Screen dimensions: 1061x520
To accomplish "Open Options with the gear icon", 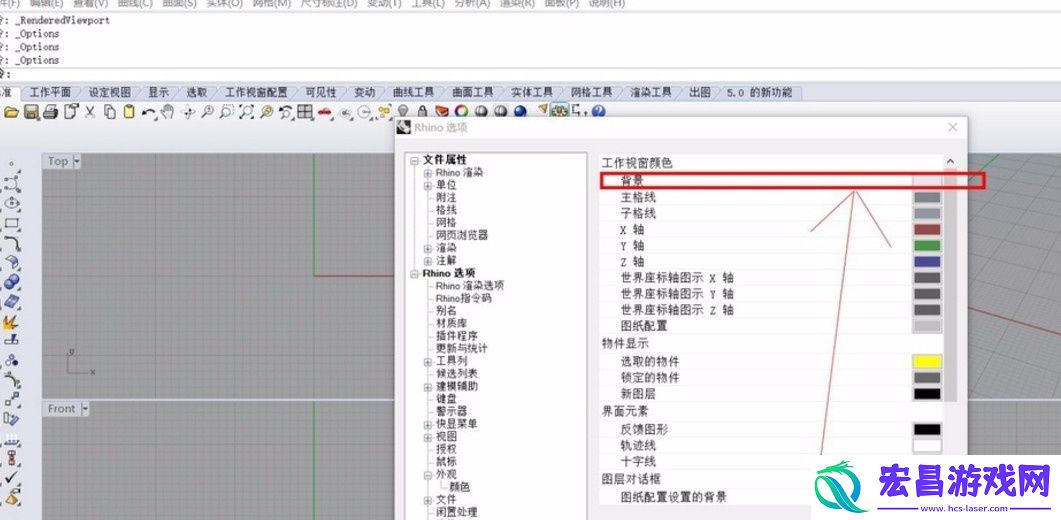I will [559, 112].
